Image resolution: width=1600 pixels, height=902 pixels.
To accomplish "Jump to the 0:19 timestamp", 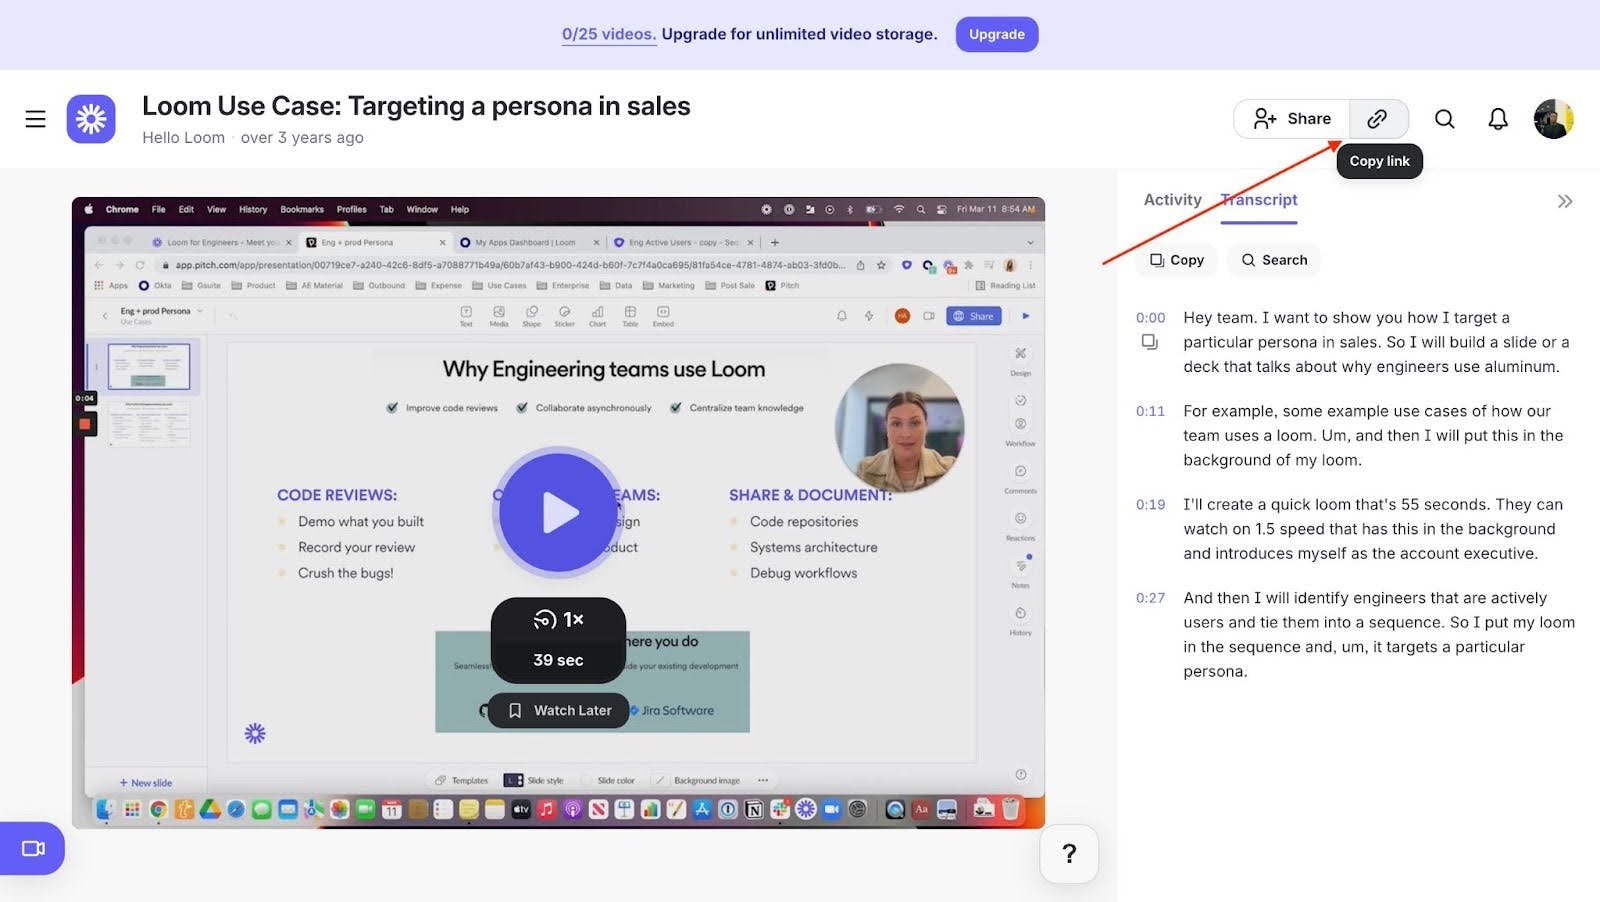I will [x=1151, y=505].
